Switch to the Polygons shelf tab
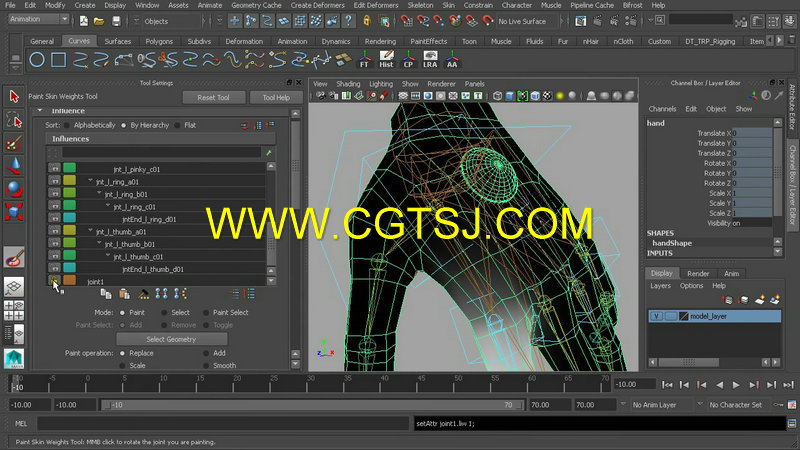 coord(159,41)
